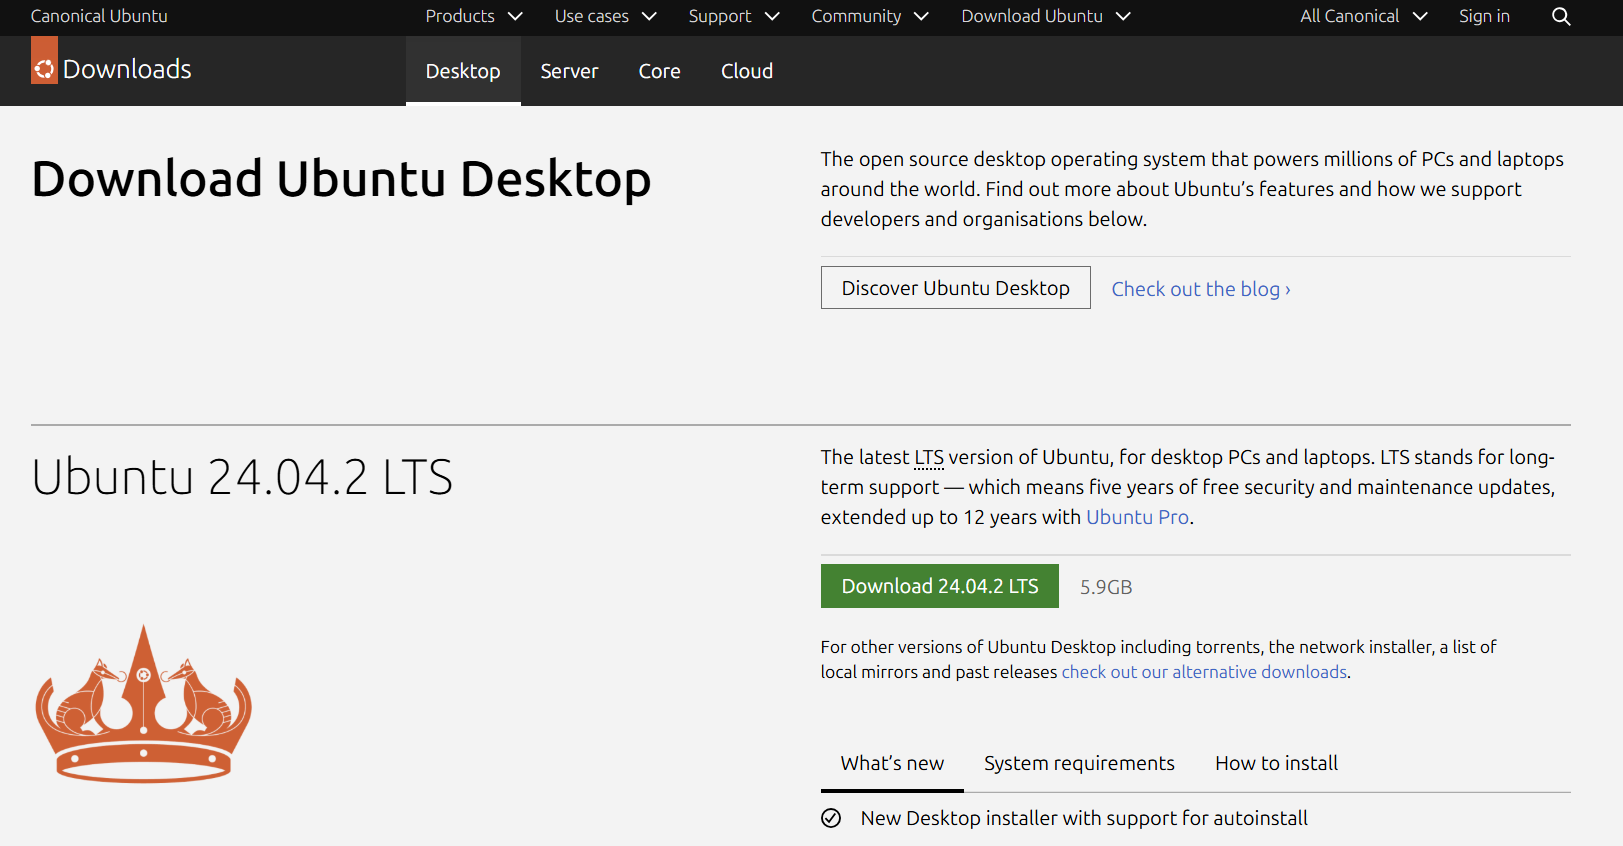Click the Ubuntu 24.04.2 LTS heading
Screen dimensions: 1623x846
[x=242, y=477]
